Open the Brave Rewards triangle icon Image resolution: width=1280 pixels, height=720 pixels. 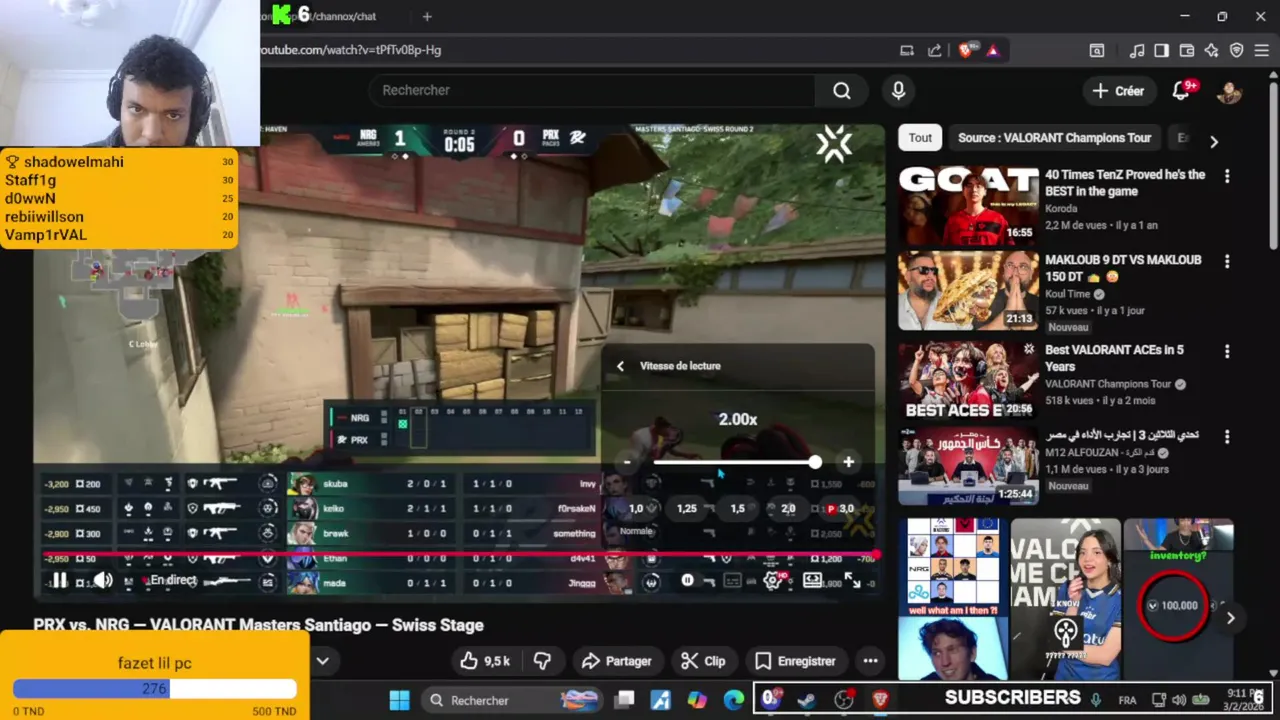click(x=993, y=50)
